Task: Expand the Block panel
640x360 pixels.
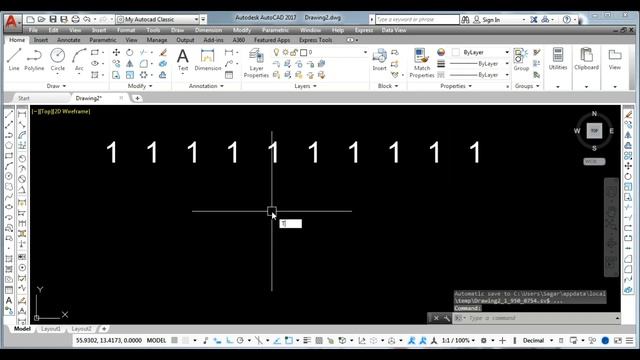Action: pos(388,86)
